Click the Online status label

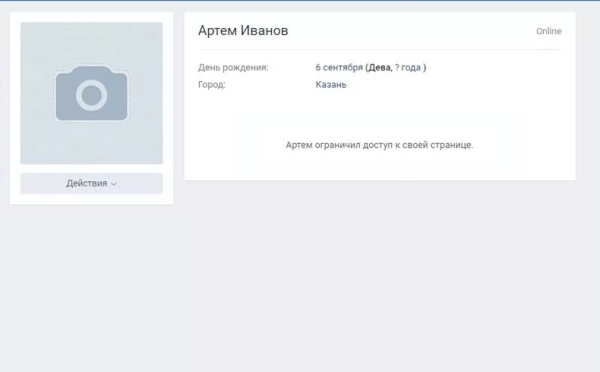(x=549, y=31)
